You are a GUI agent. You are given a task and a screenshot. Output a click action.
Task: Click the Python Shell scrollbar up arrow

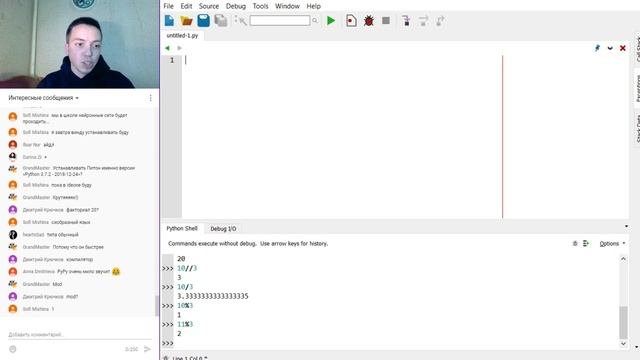coord(623,259)
